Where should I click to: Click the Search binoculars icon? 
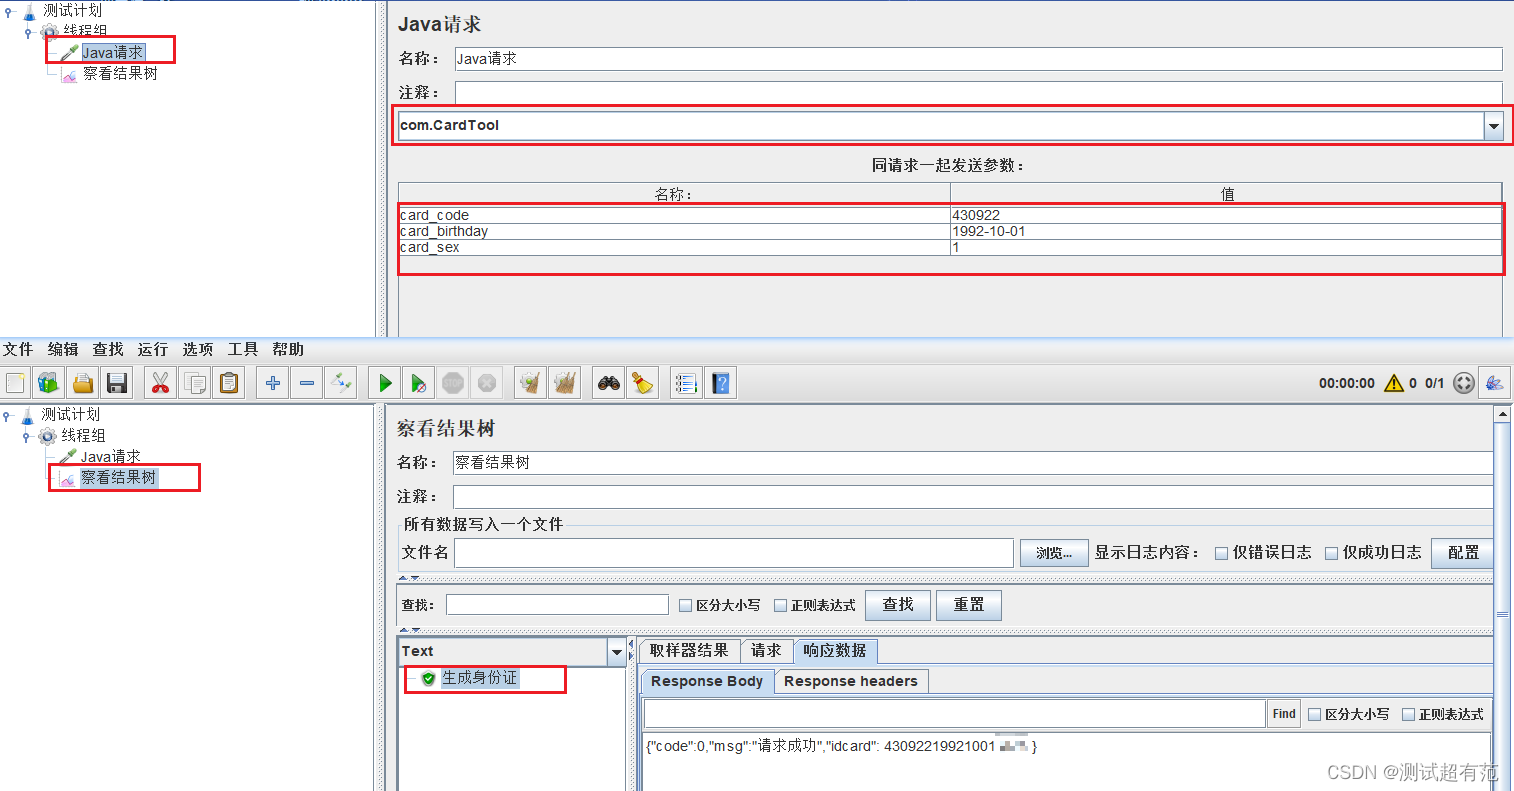click(608, 382)
